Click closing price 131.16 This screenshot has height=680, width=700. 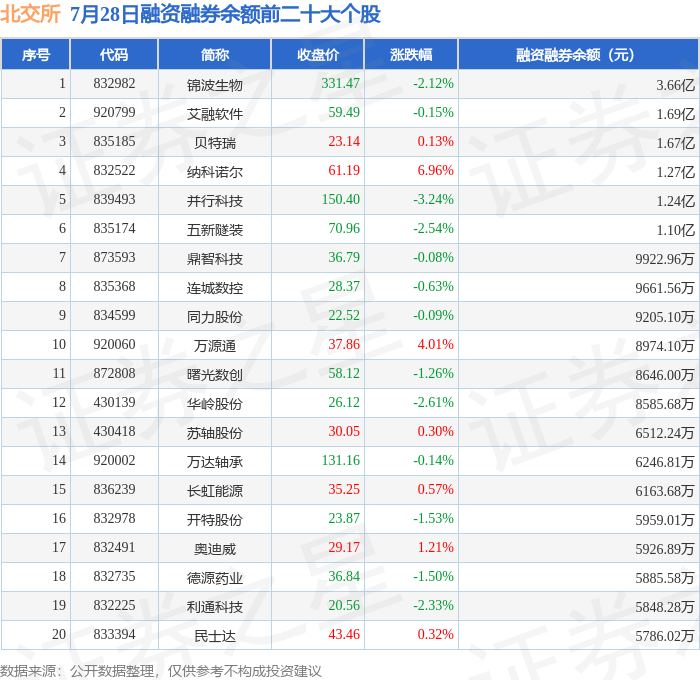(x=340, y=461)
